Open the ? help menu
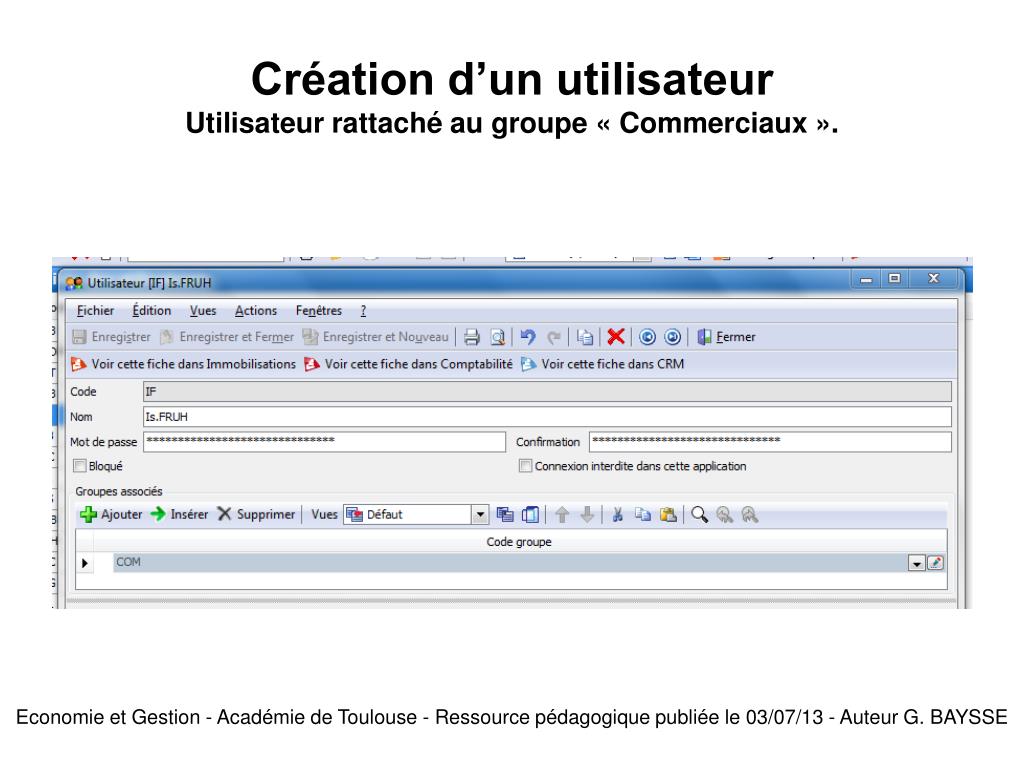This screenshot has width=1024, height=768. pyautogui.click(x=364, y=311)
